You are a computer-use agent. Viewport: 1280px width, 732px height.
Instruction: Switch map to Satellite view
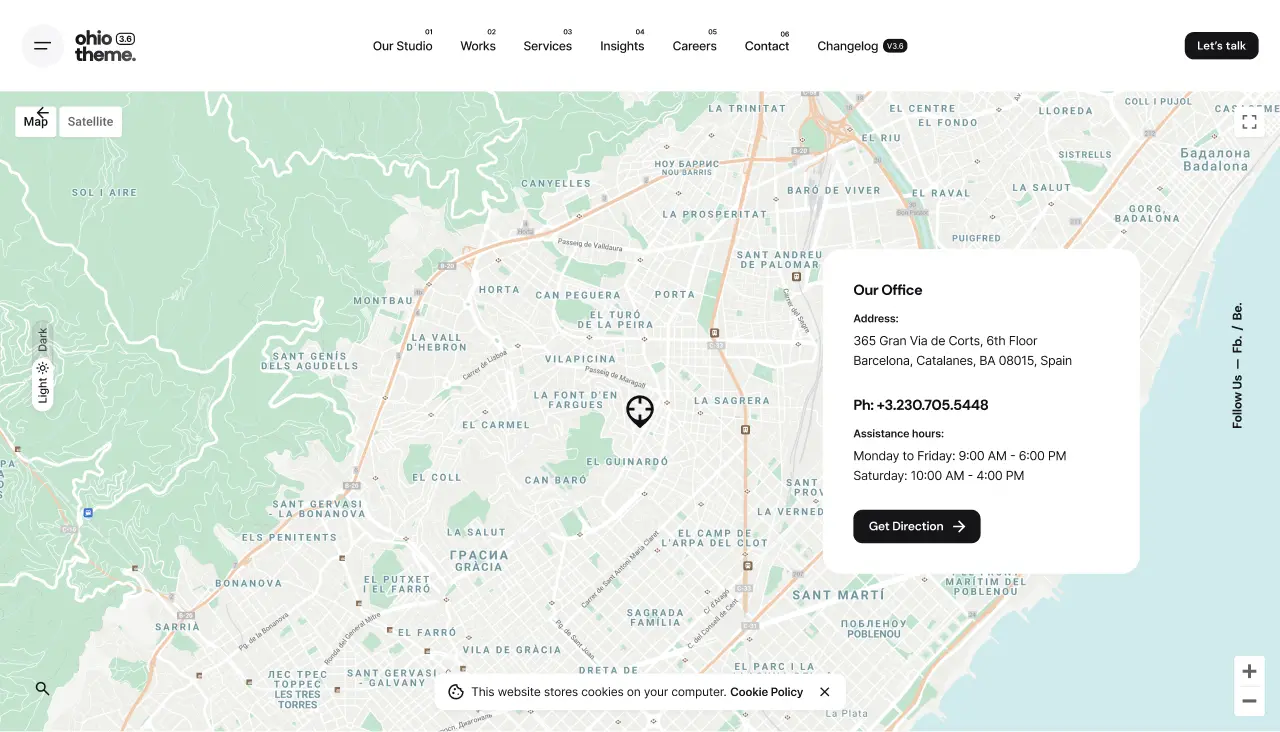click(90, 122)
